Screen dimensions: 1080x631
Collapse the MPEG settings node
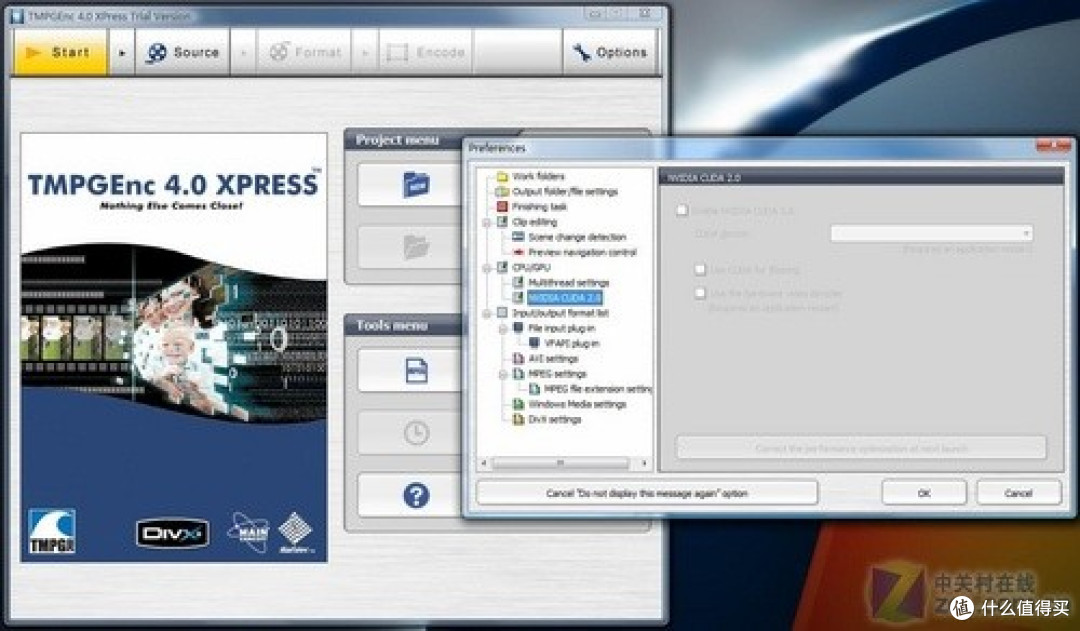tap(503, 374)
